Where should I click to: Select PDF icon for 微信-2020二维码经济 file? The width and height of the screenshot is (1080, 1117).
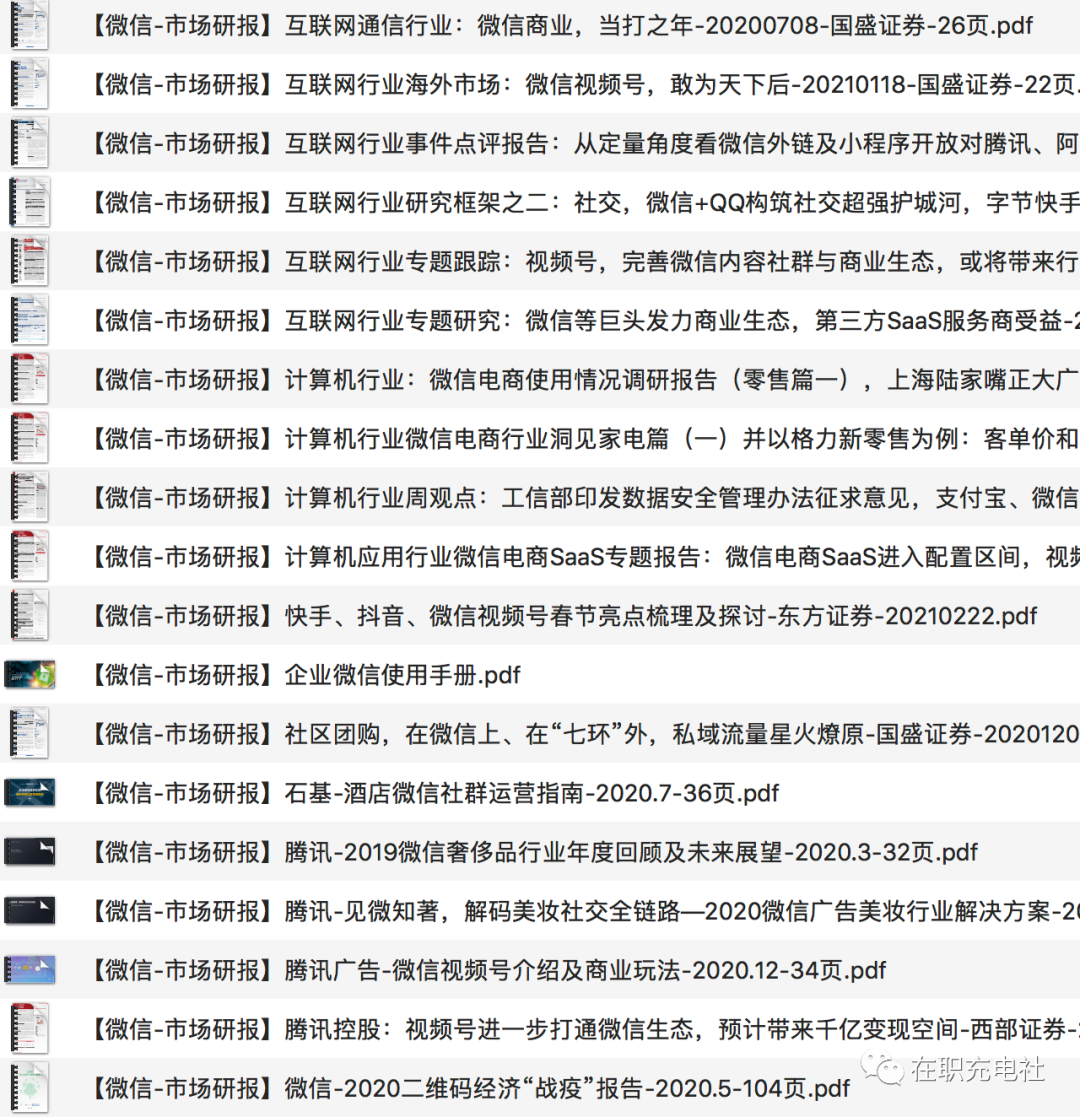29,1088
